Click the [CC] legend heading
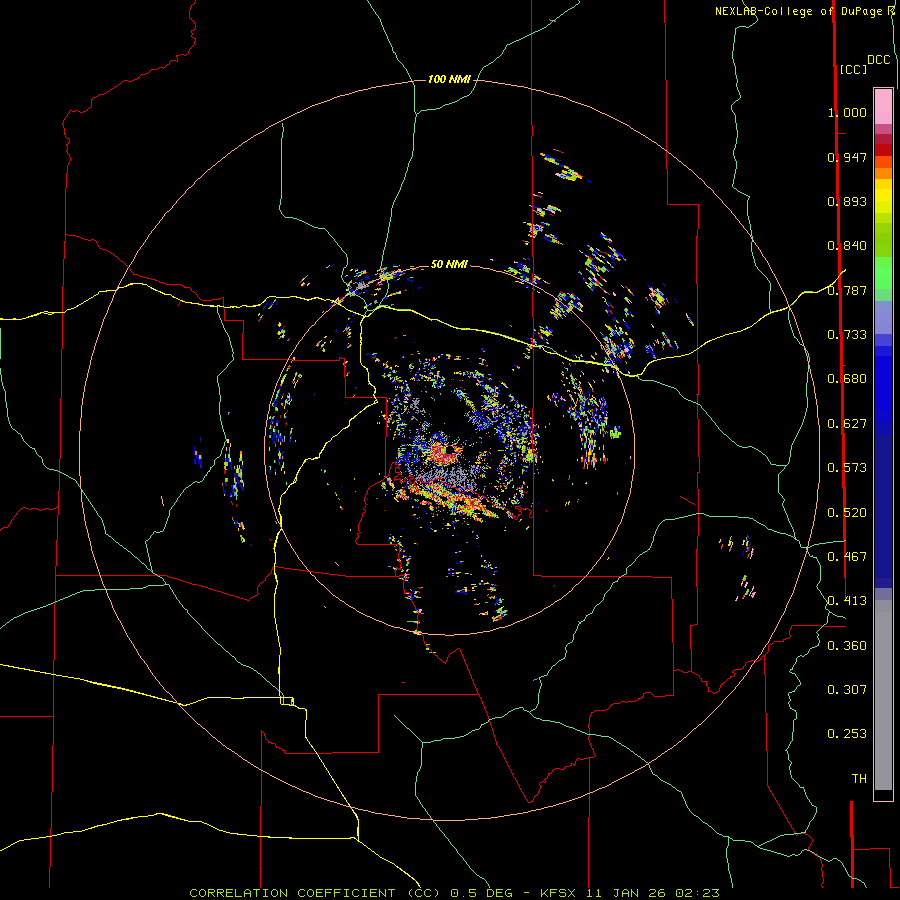The width and height of the screenshot is (900, 900). 853,69
